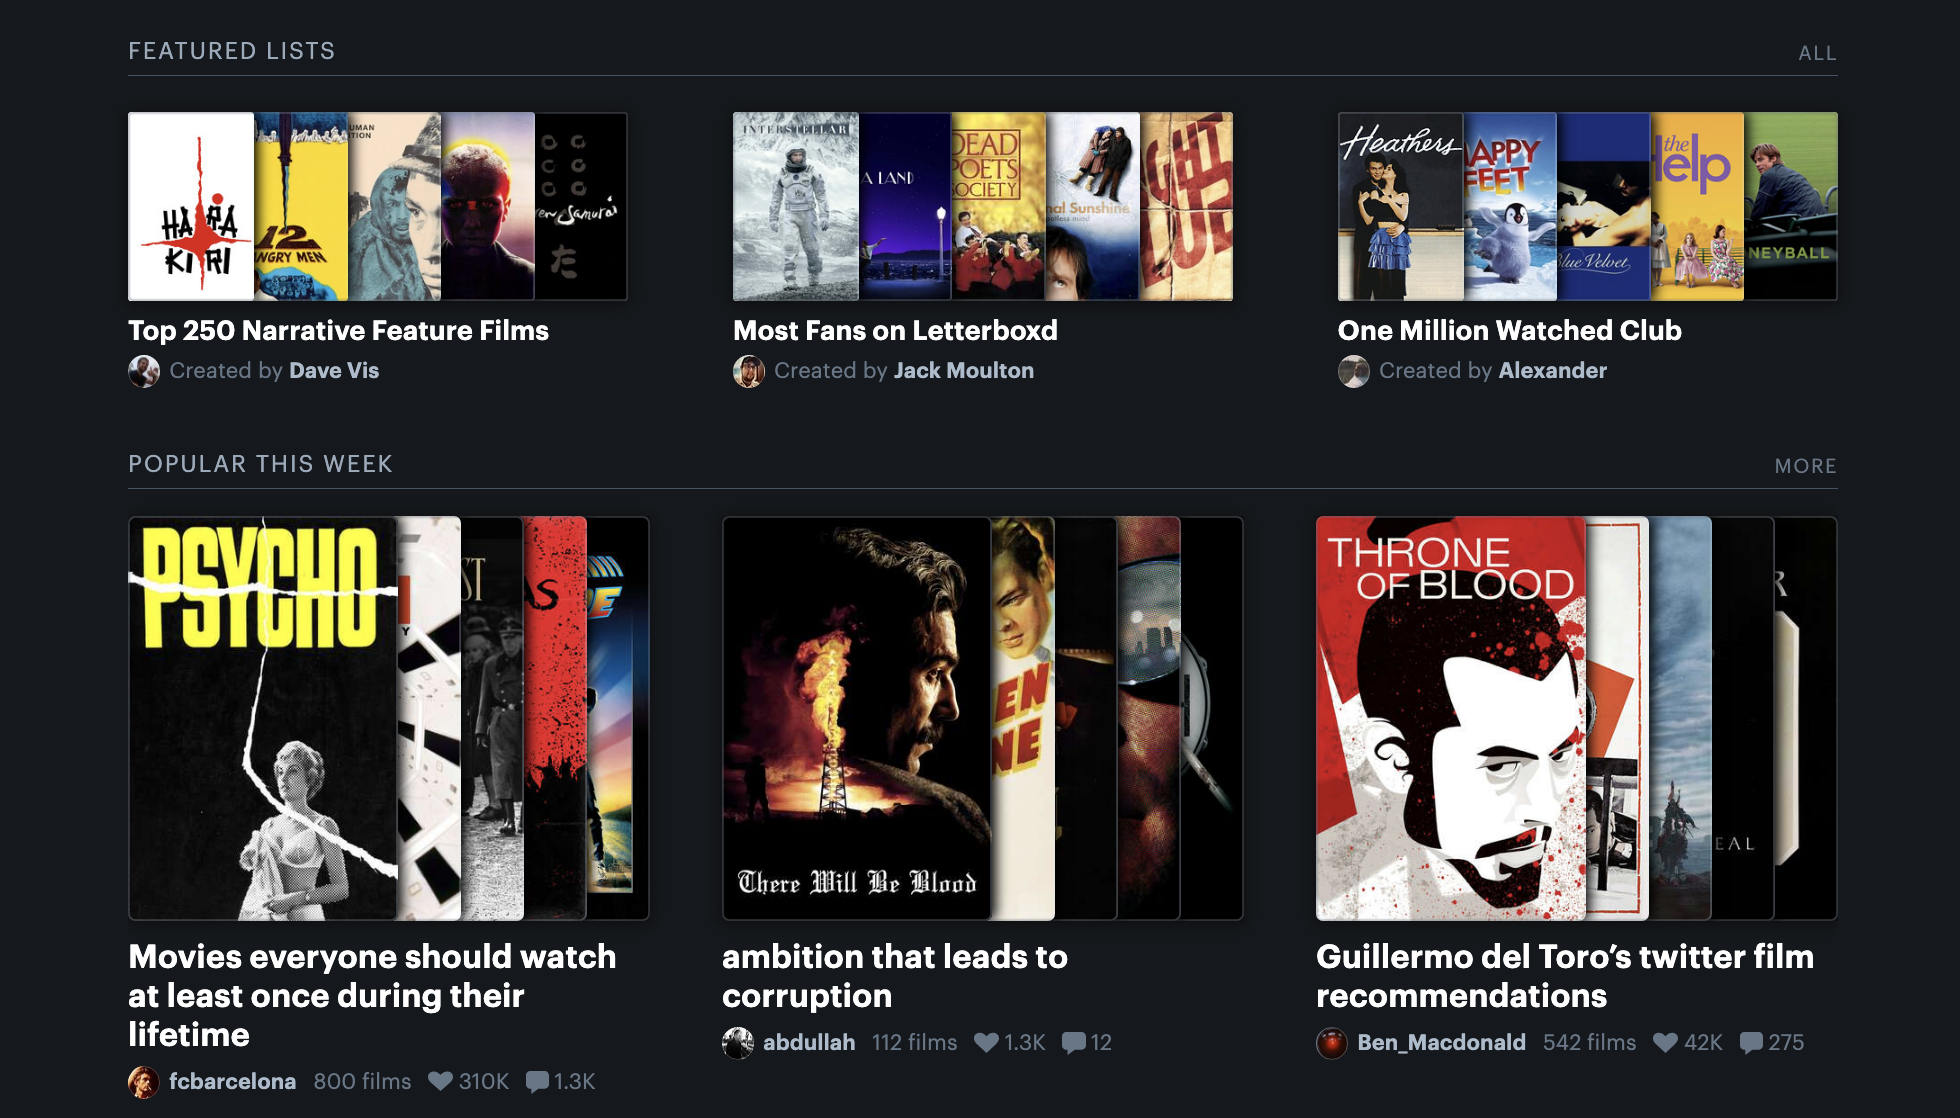Click the heart icon beside 42K

click(x=1665, y=1042)
